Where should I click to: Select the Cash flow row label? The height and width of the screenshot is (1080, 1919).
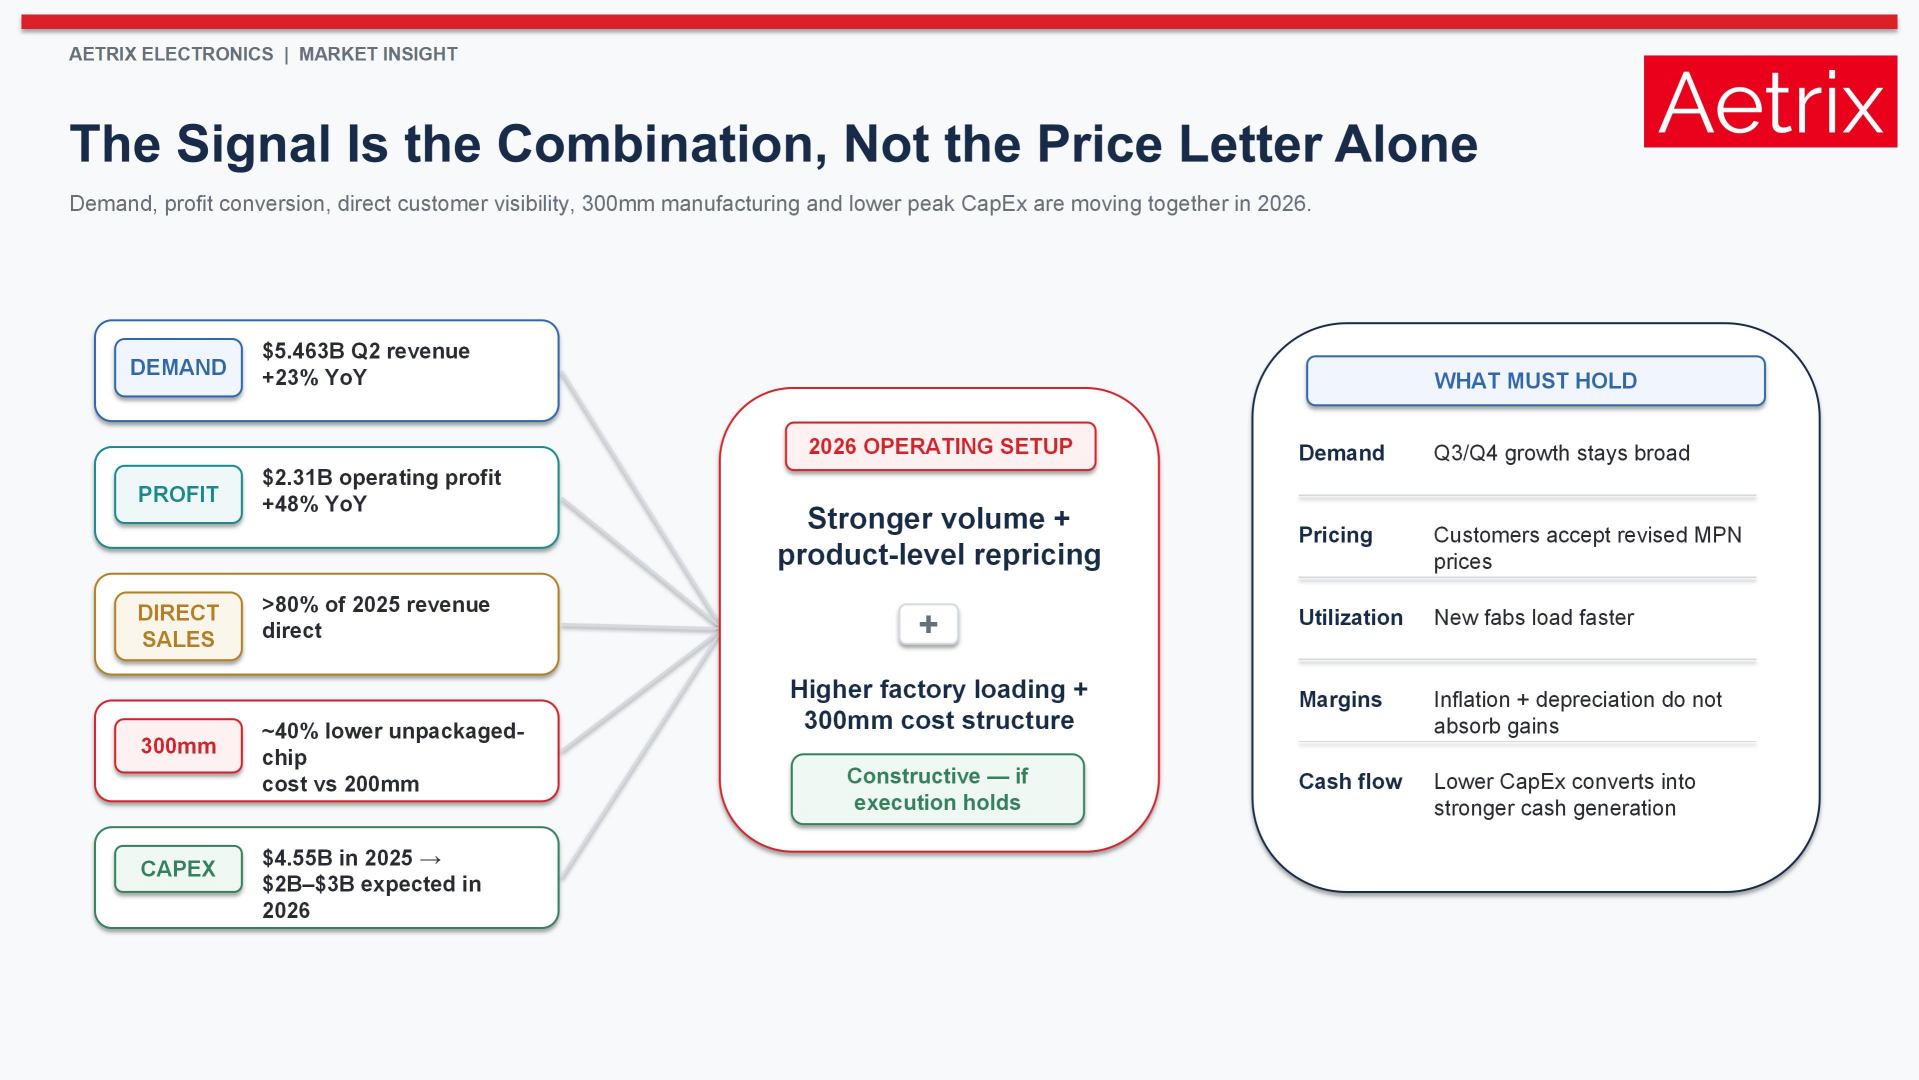coord(1350,782)
